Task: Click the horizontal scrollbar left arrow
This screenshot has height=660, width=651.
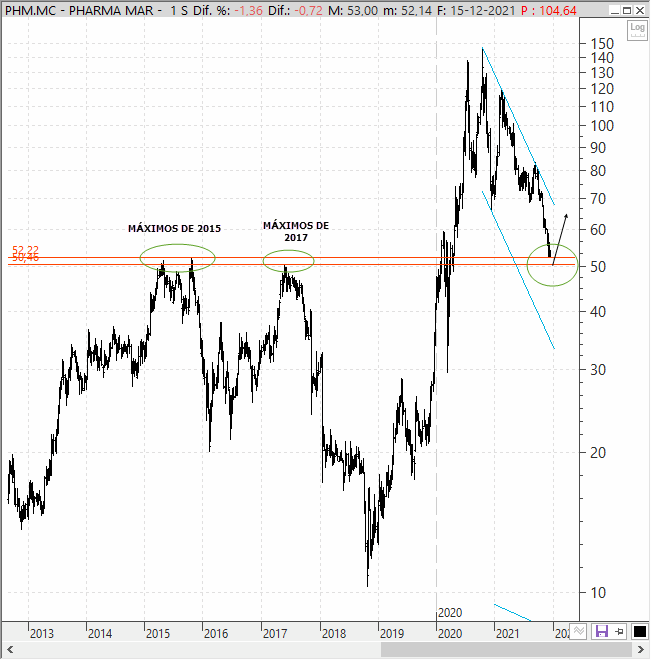Action: (x=10, y=649)
